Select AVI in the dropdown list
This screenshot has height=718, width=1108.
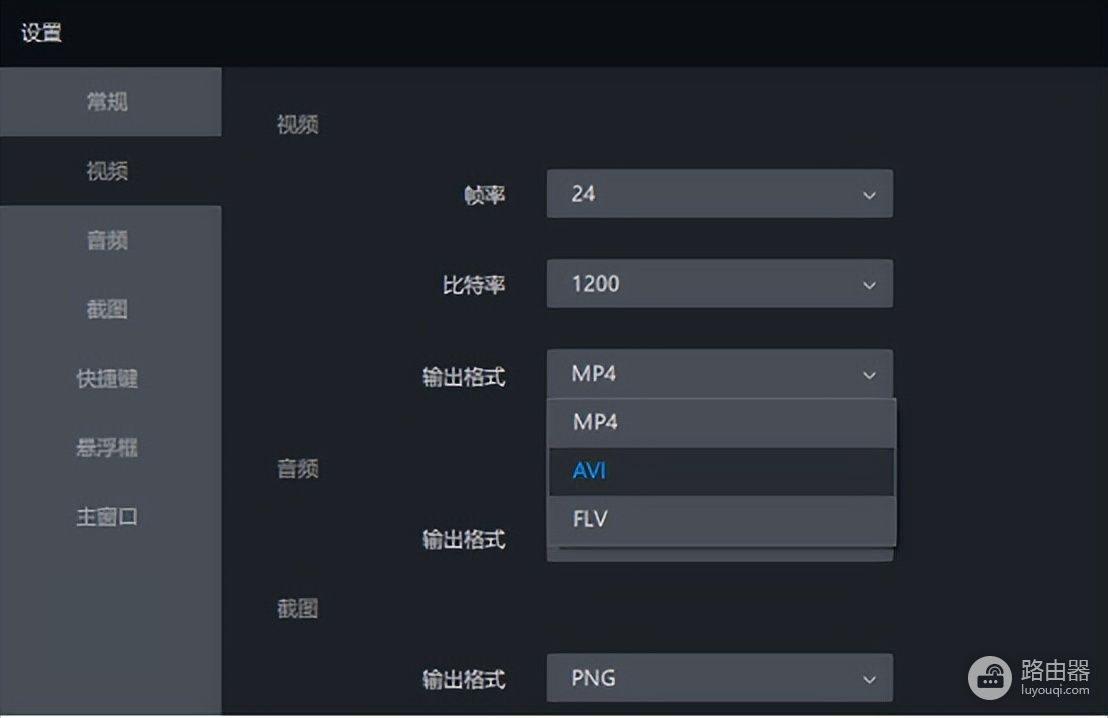[x=720, y=471]
